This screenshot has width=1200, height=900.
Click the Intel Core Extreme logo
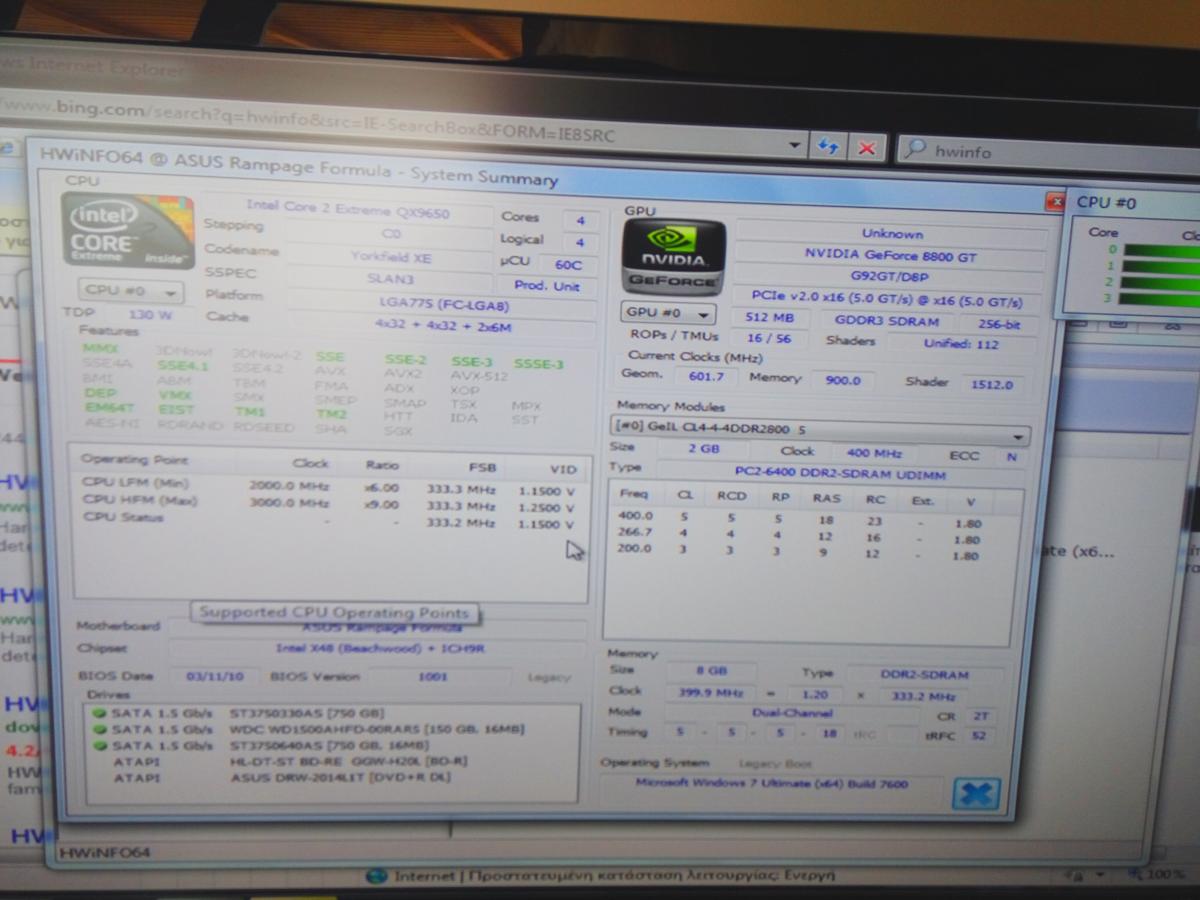pos(127,229)
